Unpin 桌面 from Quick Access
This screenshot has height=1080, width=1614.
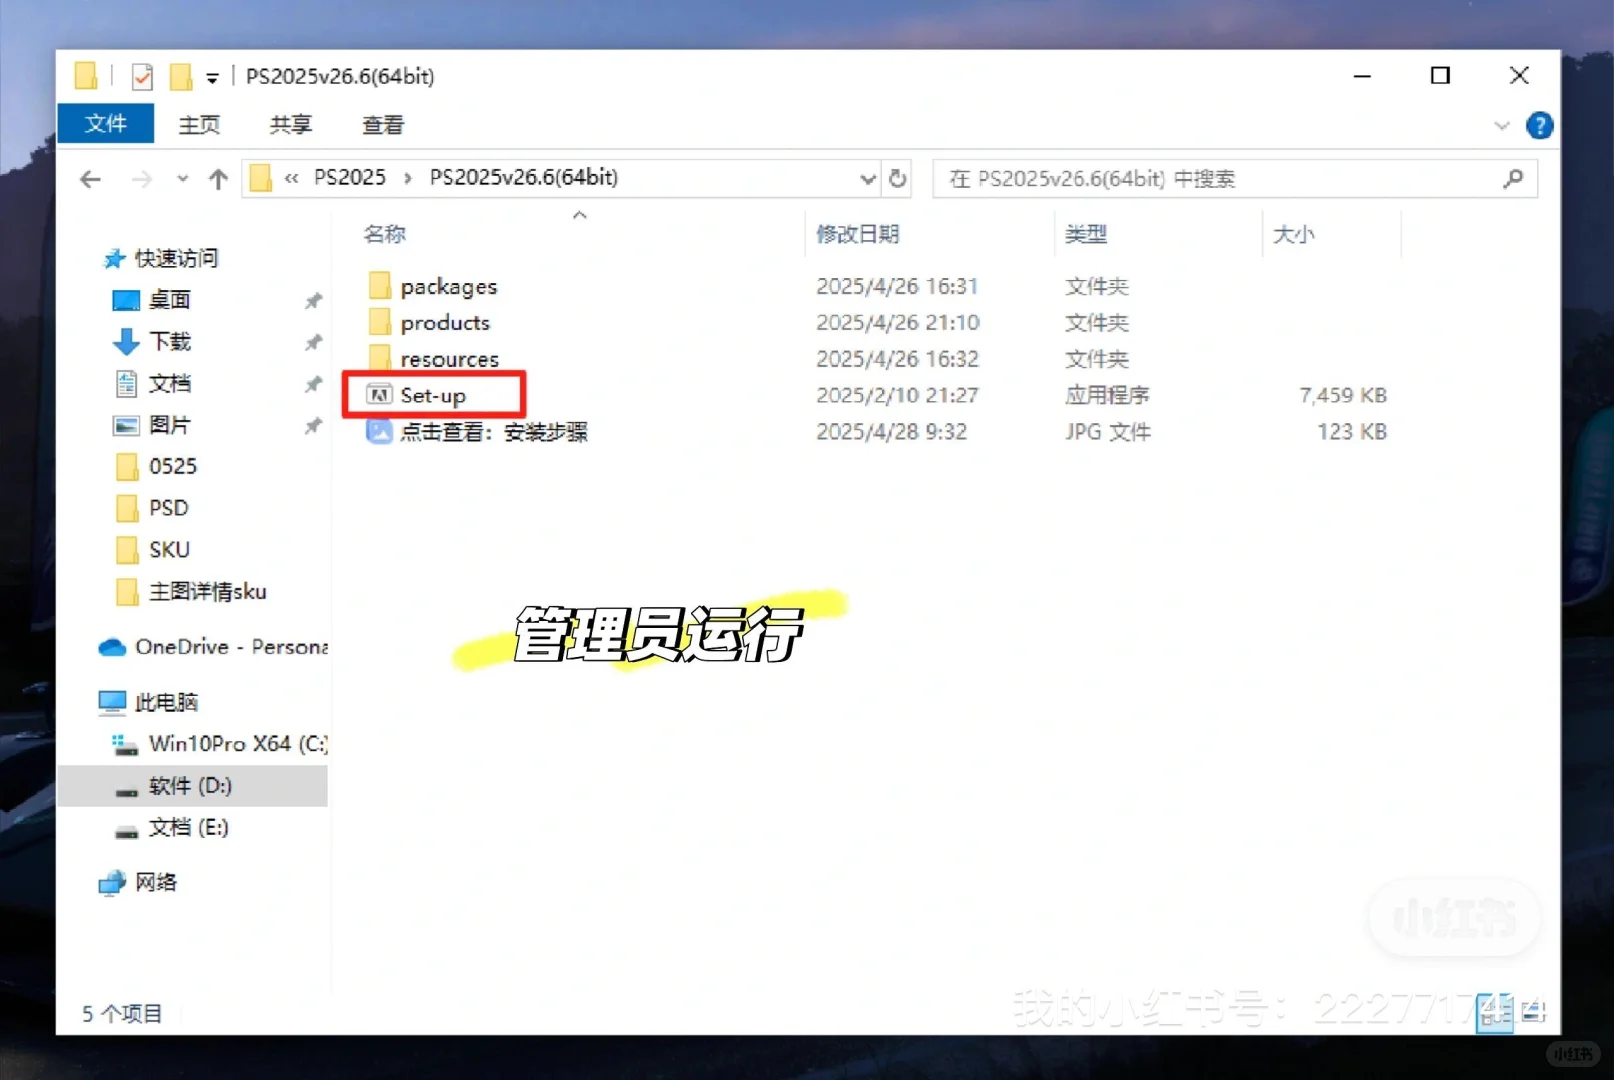313,300
